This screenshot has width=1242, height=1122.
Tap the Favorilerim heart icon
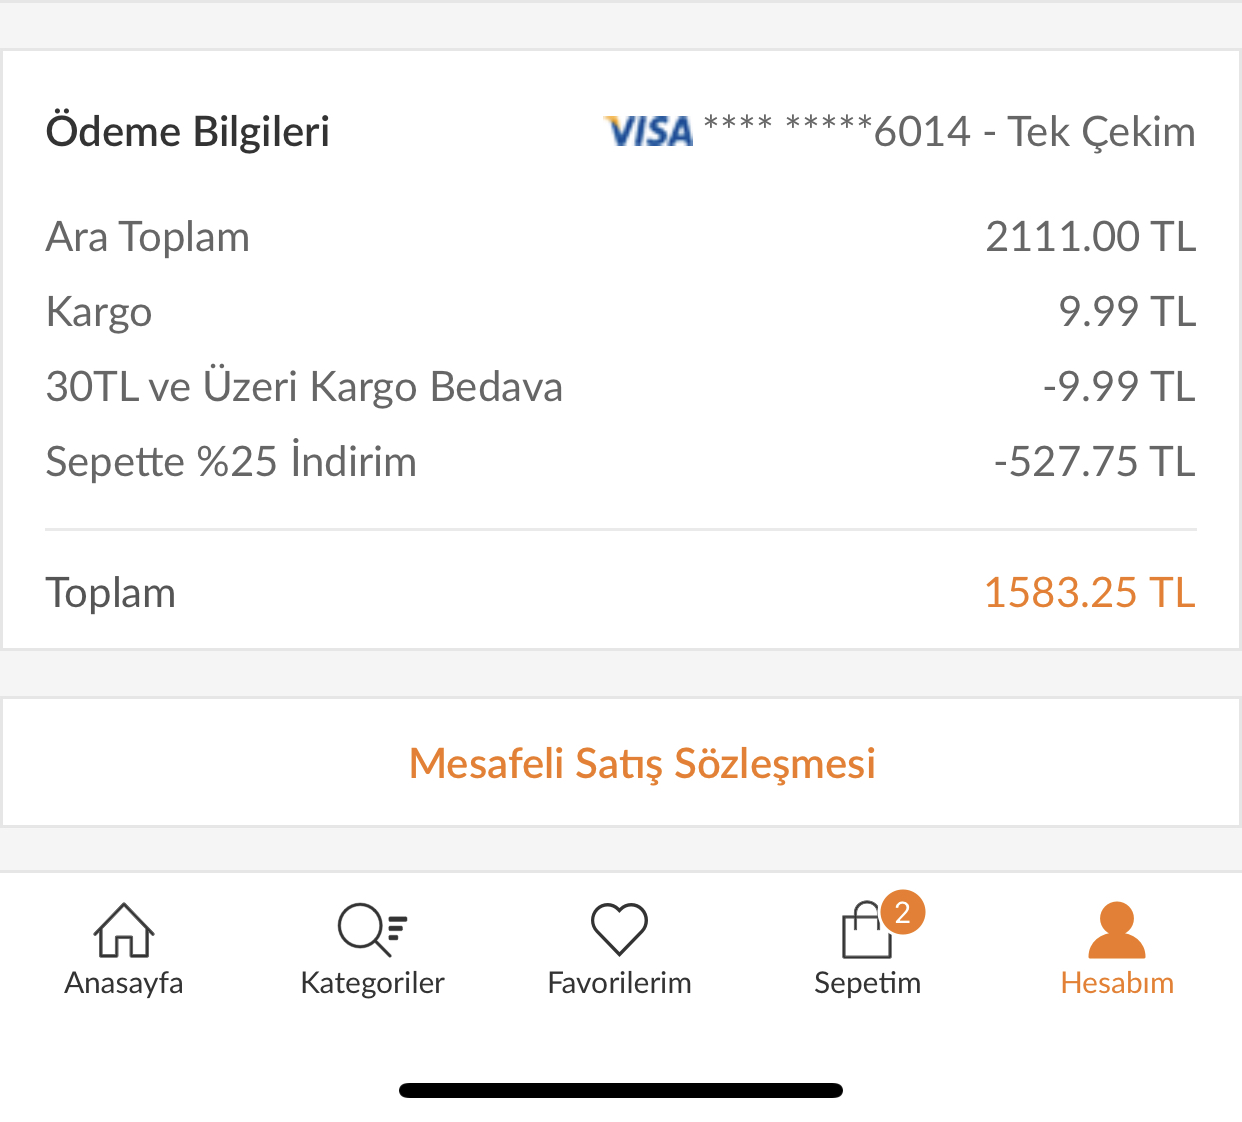click(x=620, y=929)
